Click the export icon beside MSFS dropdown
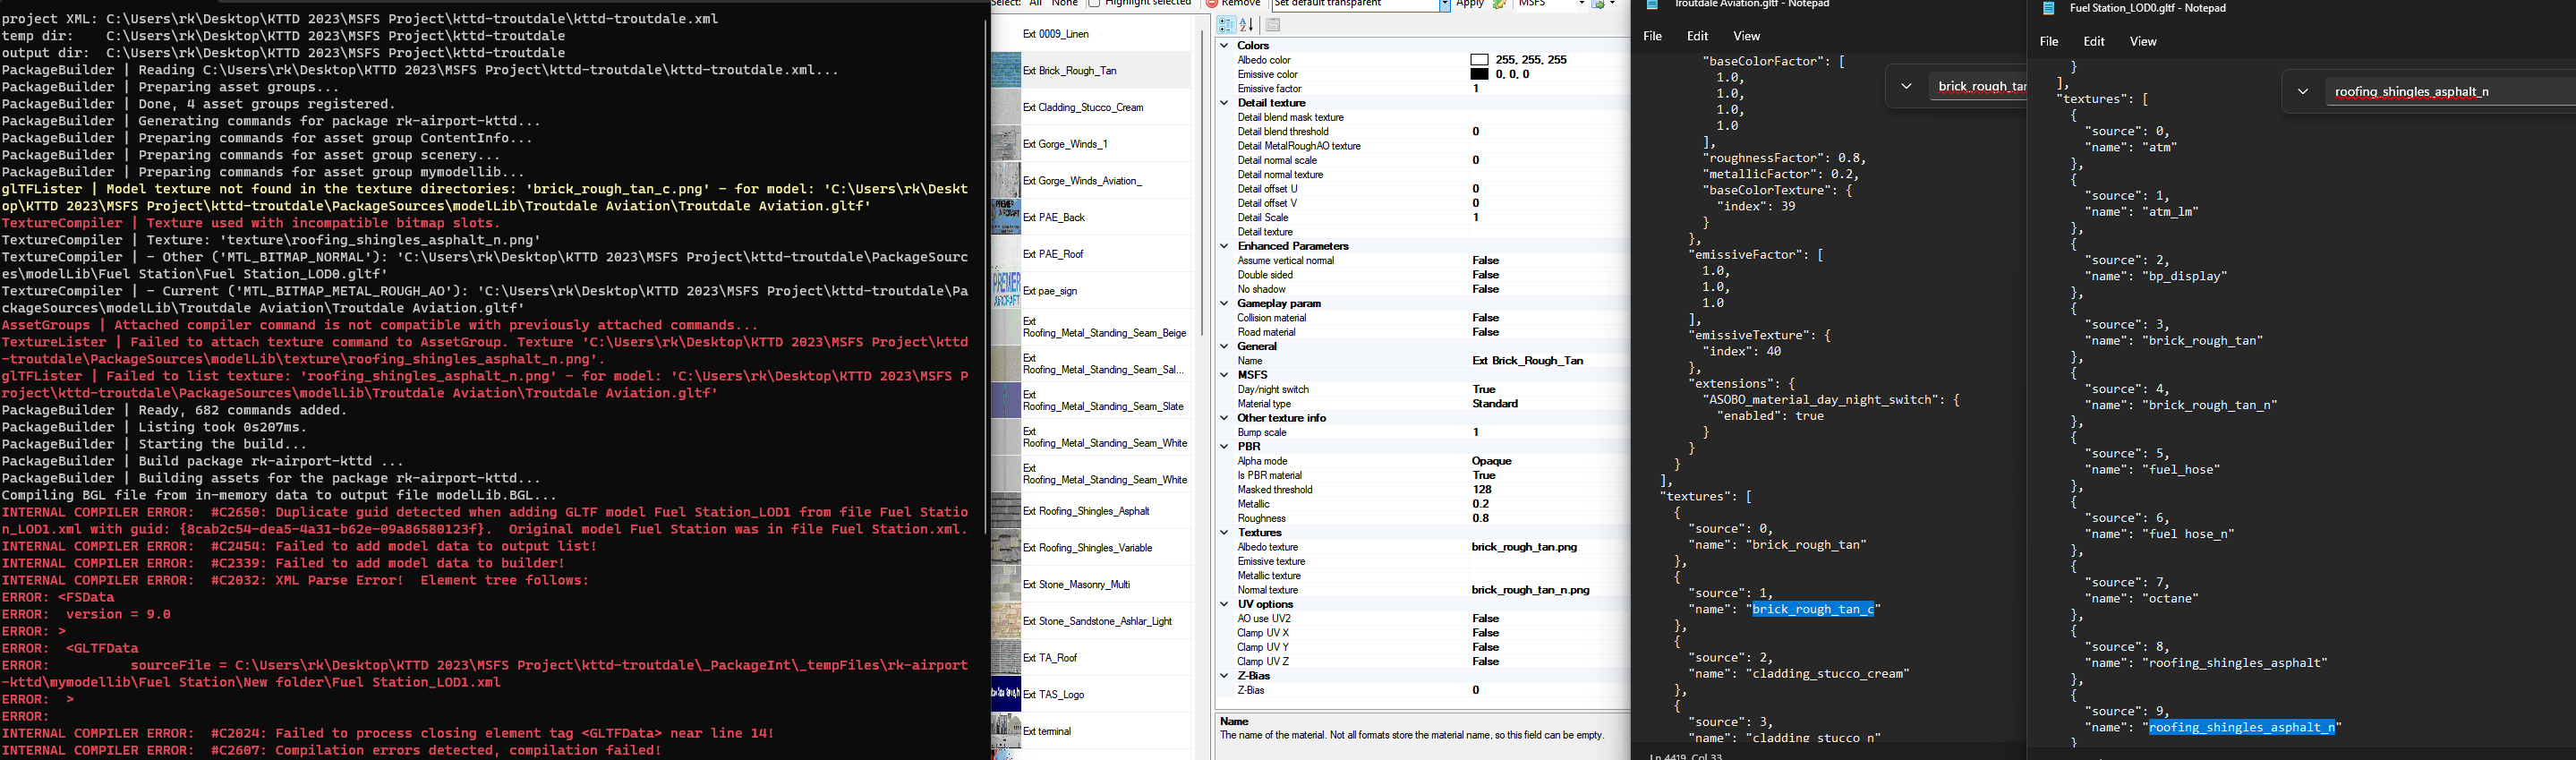2576x760 pixels. pyautogui.click(x=1599, y=4)
